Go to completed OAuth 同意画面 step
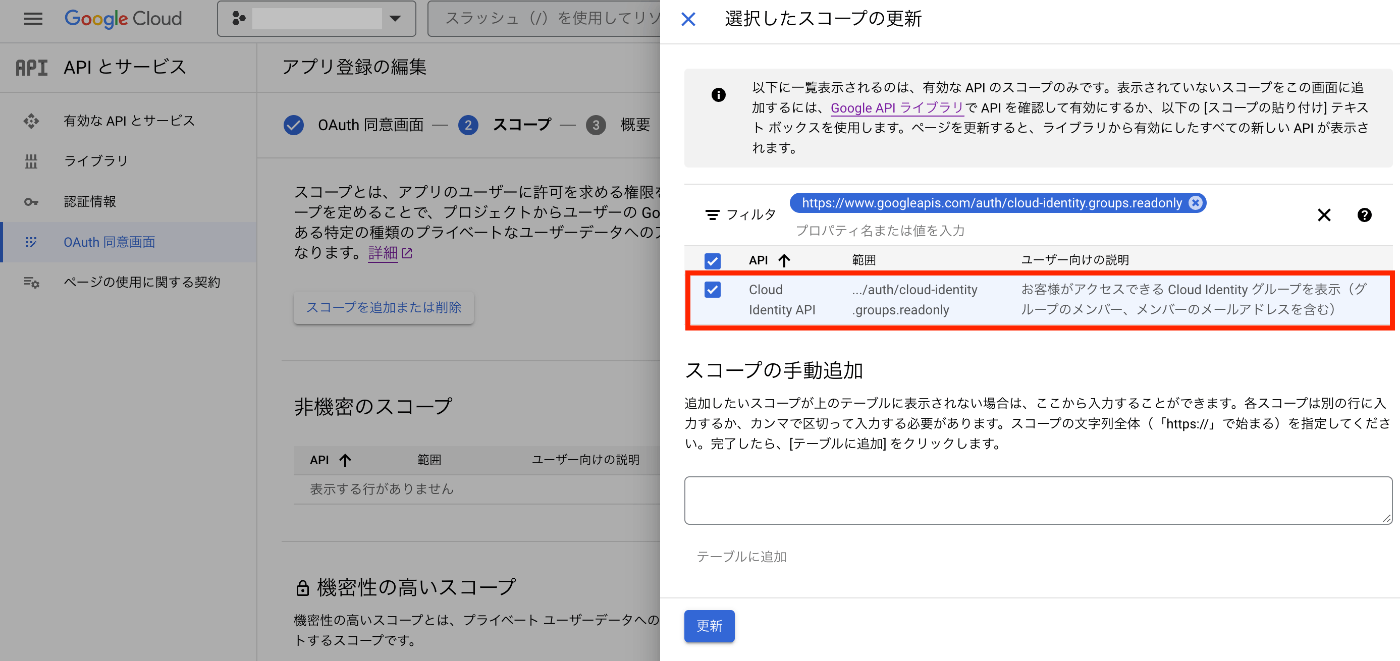The image size is (1400, 661). click(x=352, y=125)
